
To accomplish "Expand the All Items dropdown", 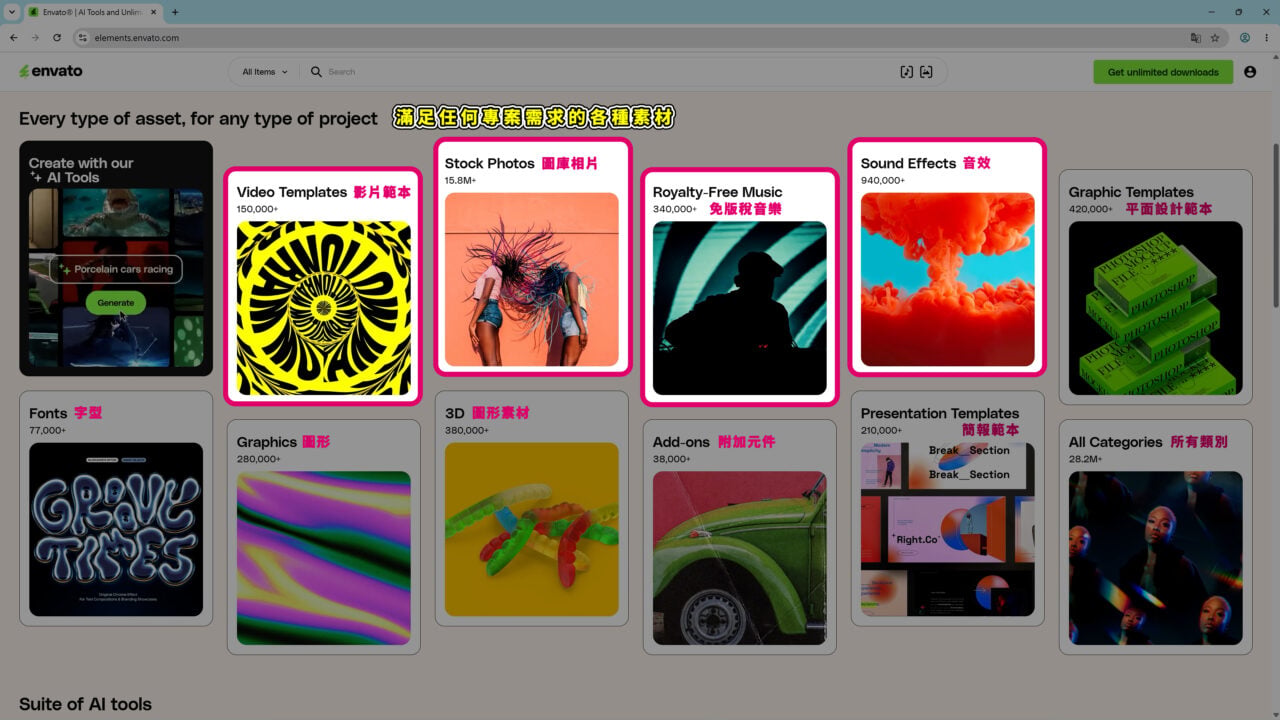I will [265, 72].
